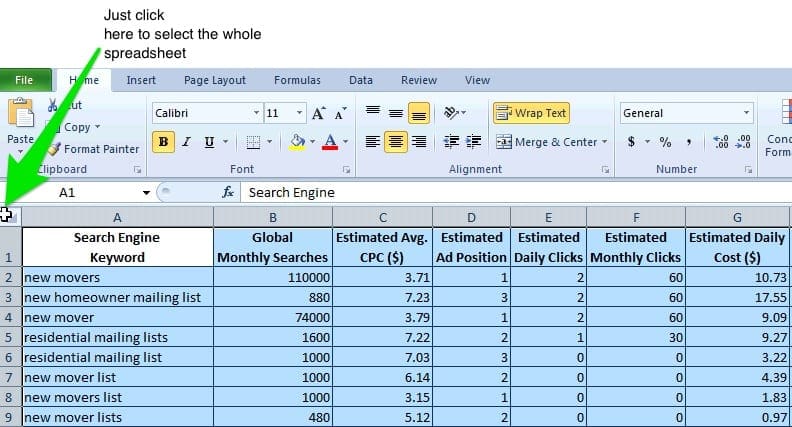
Task: Click the Increase Font Size icon
Action: point(318,113)
